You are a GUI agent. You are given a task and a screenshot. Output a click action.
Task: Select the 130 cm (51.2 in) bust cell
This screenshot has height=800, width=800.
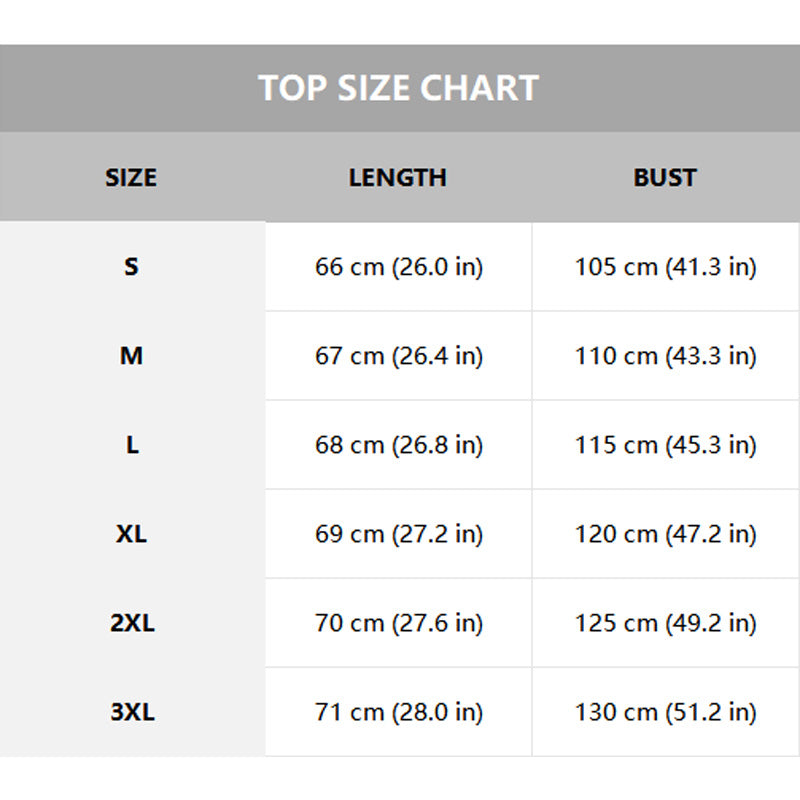click(666, 712)
